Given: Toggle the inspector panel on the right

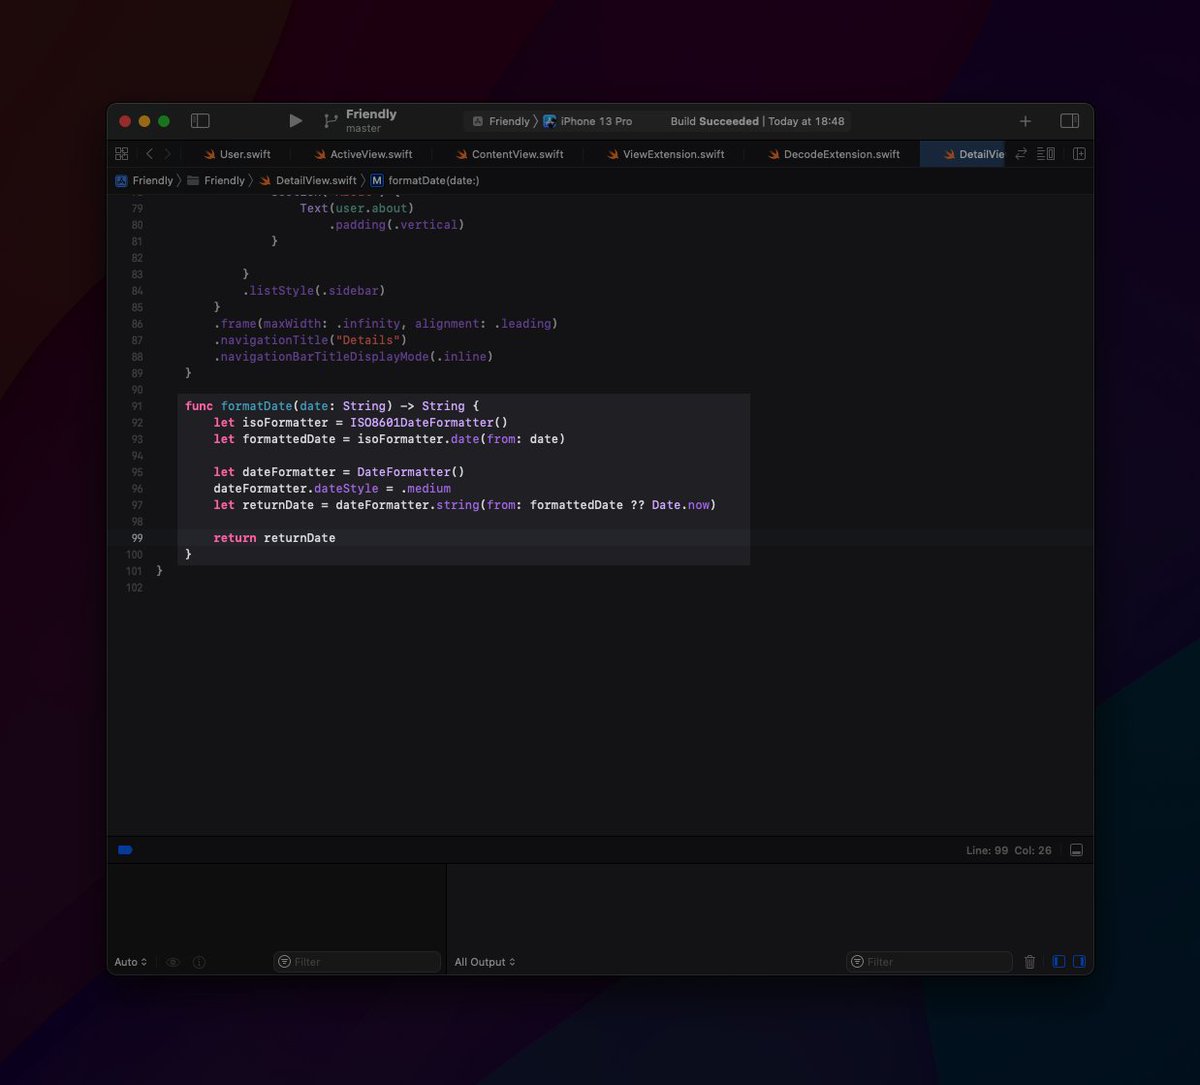Looking at the screenshot, I should pos(1069,121).
